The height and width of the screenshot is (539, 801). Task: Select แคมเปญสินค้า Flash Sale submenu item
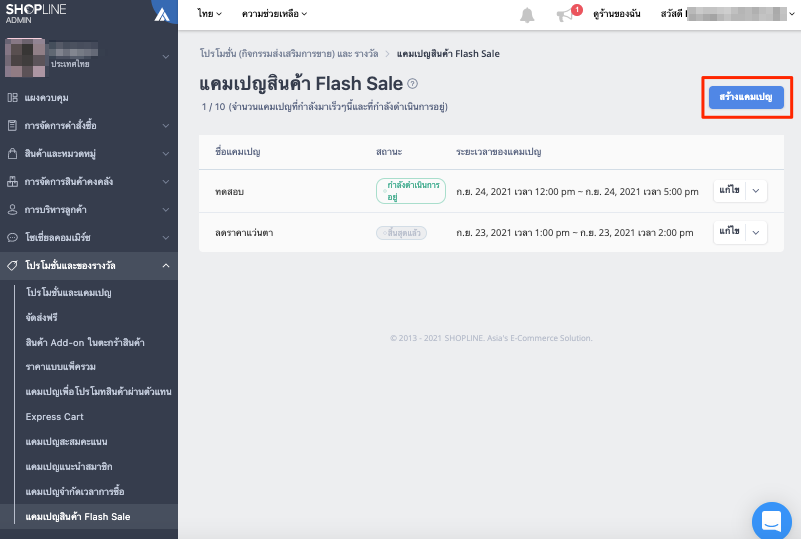pyautogui.click(x=78, y=517)
